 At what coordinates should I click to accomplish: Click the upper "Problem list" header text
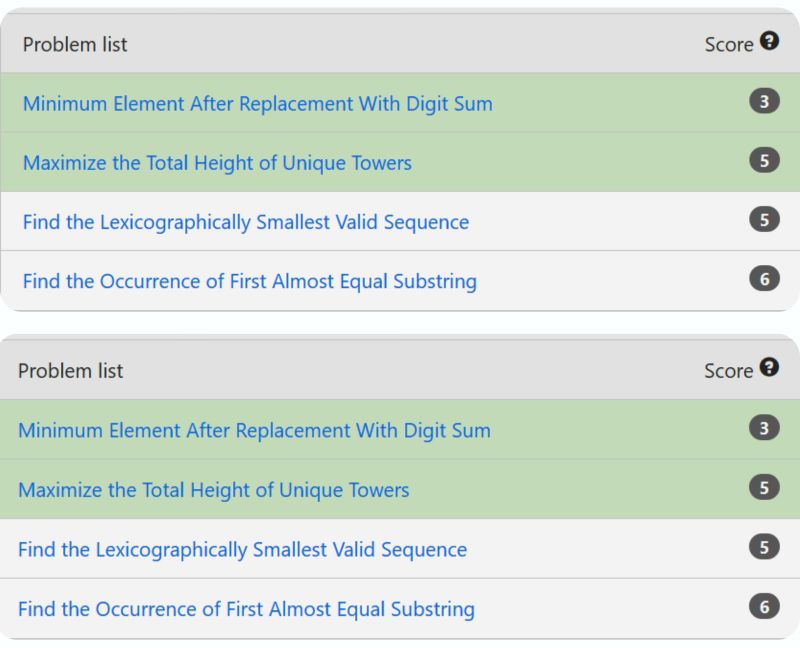click(x=75, y=44)
